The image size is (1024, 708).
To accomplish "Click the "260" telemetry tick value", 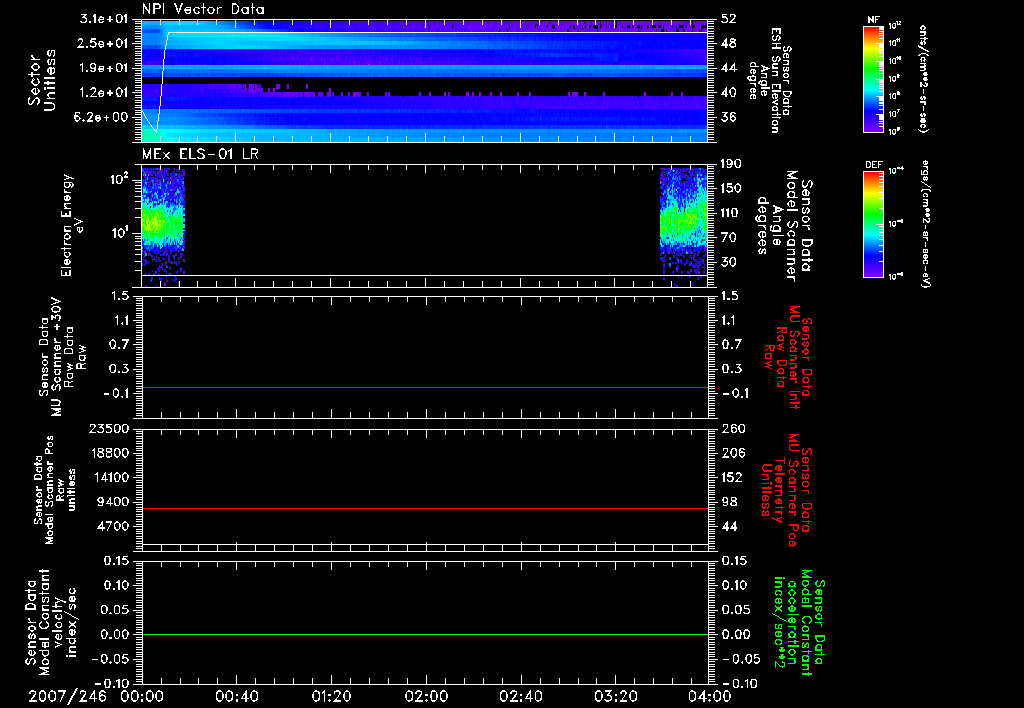I will (733, 428).
